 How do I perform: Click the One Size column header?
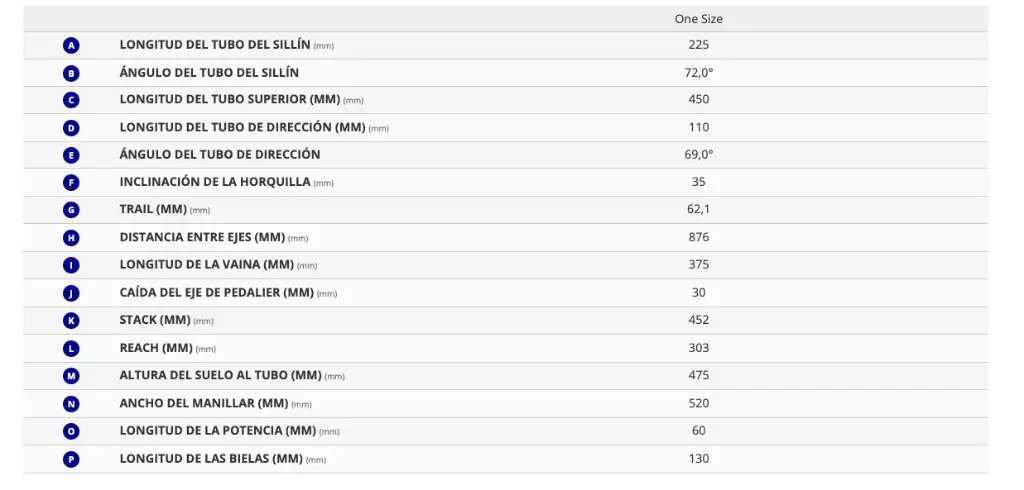[x=699, y=19]
